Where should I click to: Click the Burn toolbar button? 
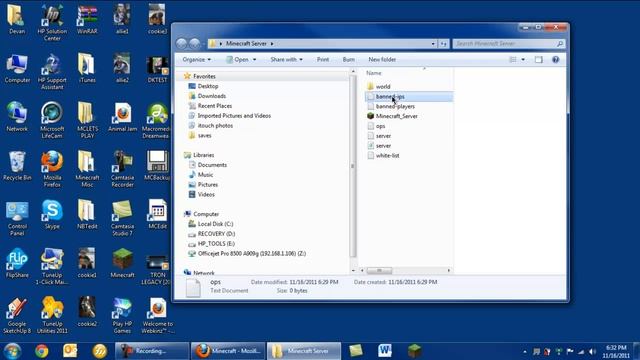pyautogui.click(x=349, y=60)
